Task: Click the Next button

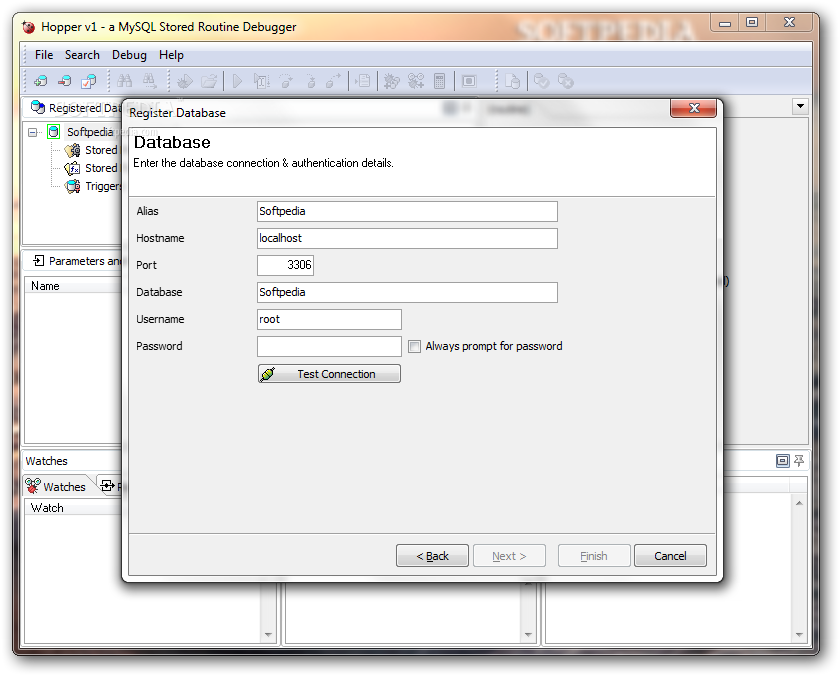Action: point(509,556)
